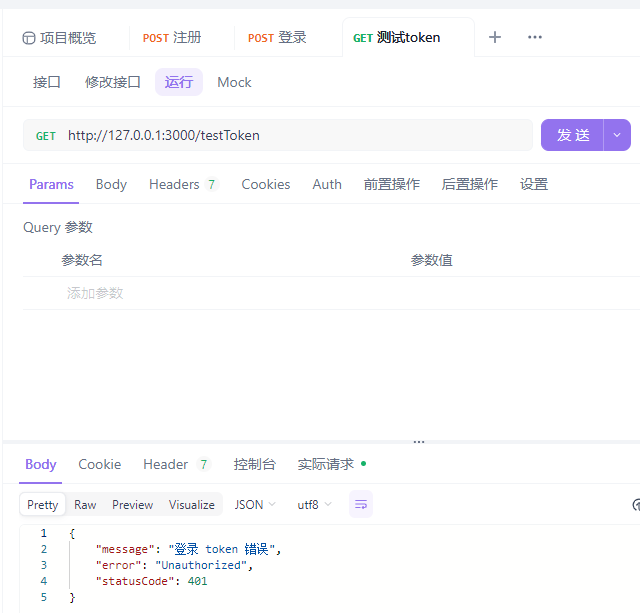The width and height of the screenshot is (640, 613).
Task: Click the panel resize handle dots
Action: click(x=419, y=441)
